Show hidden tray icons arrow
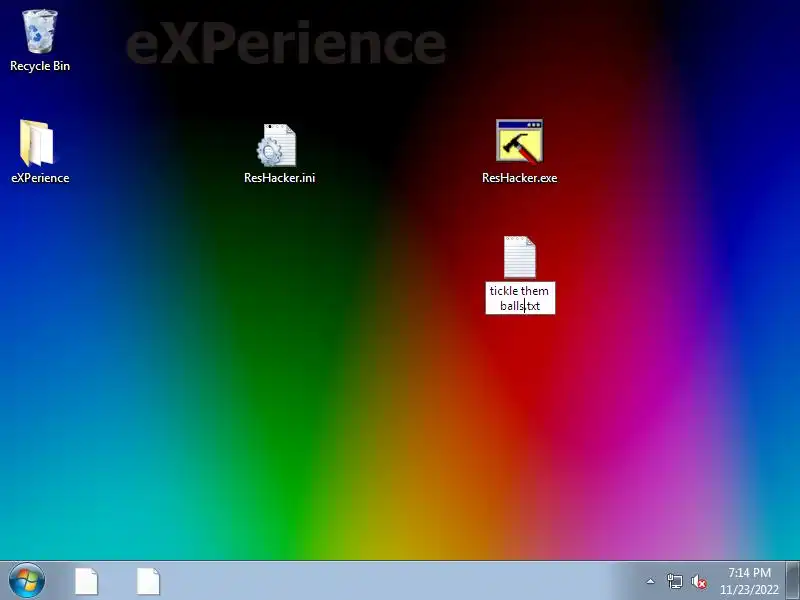 coord(651,581)
